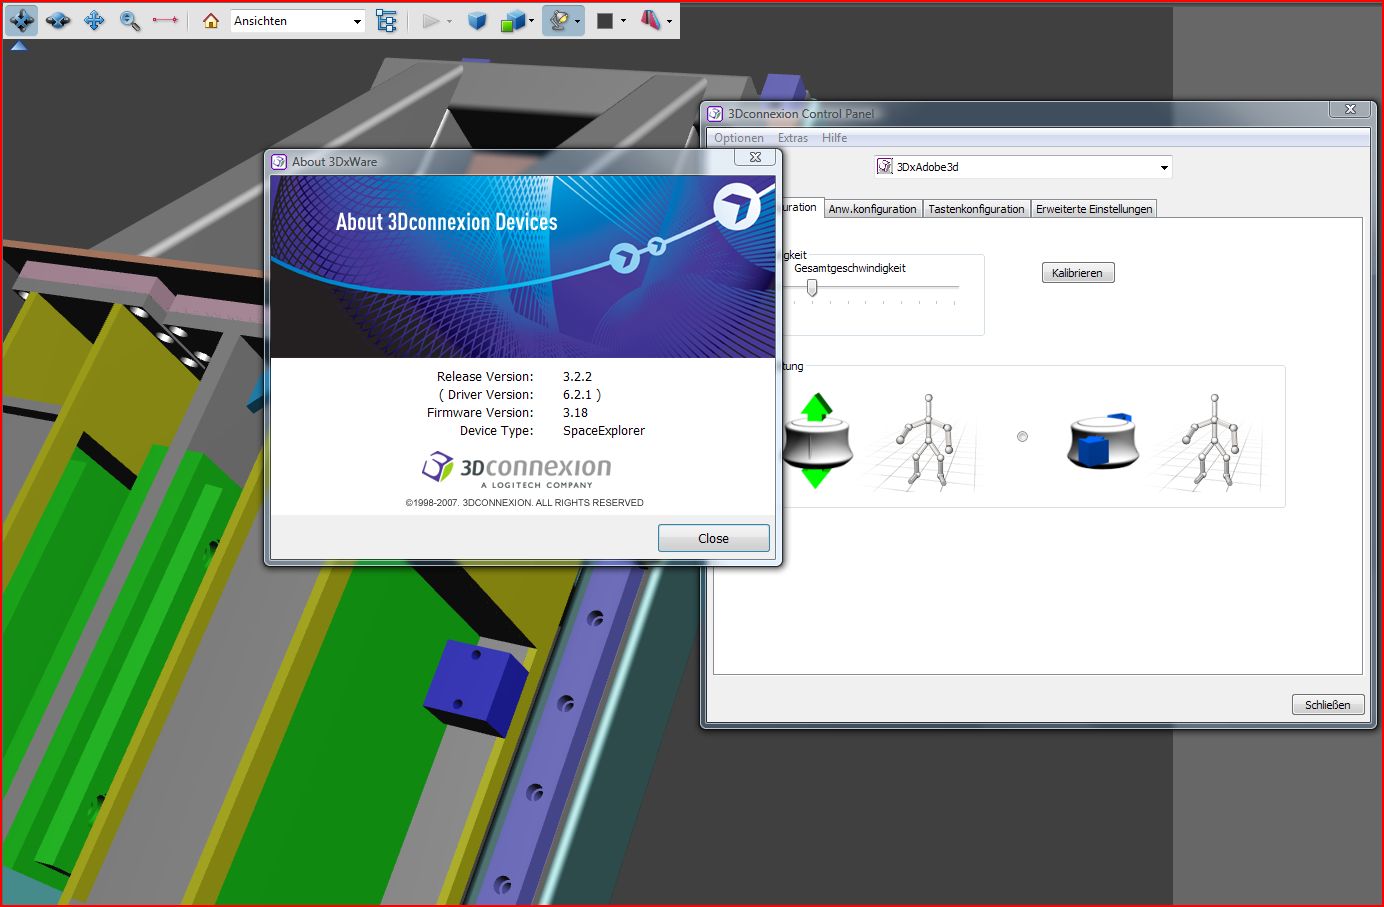The height and width of the screenshot is (907, 1384).
Task: Click the X on About 3DxWare title bar
Action: [x=755, y=157]
